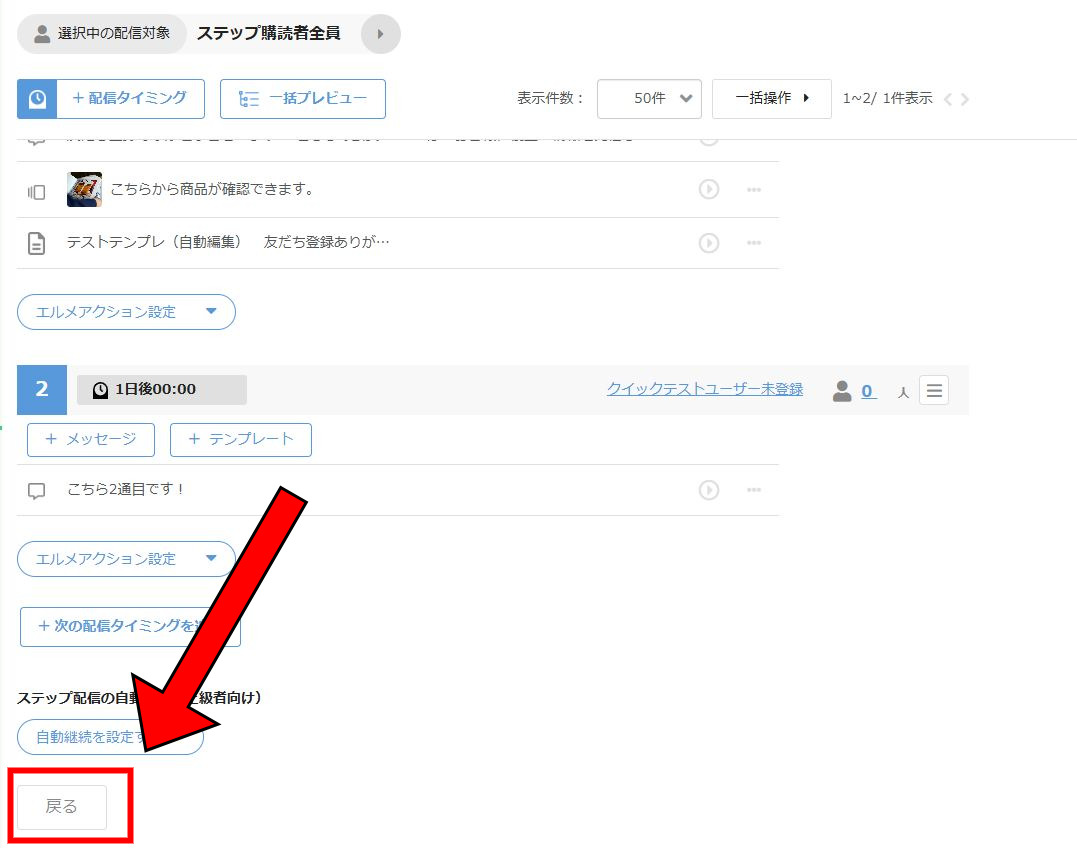This screenshot has width=1077, height=848.
Task: Expand the second エルメアクション設定 dropdown under step 2
Action: tap(126, 559)
